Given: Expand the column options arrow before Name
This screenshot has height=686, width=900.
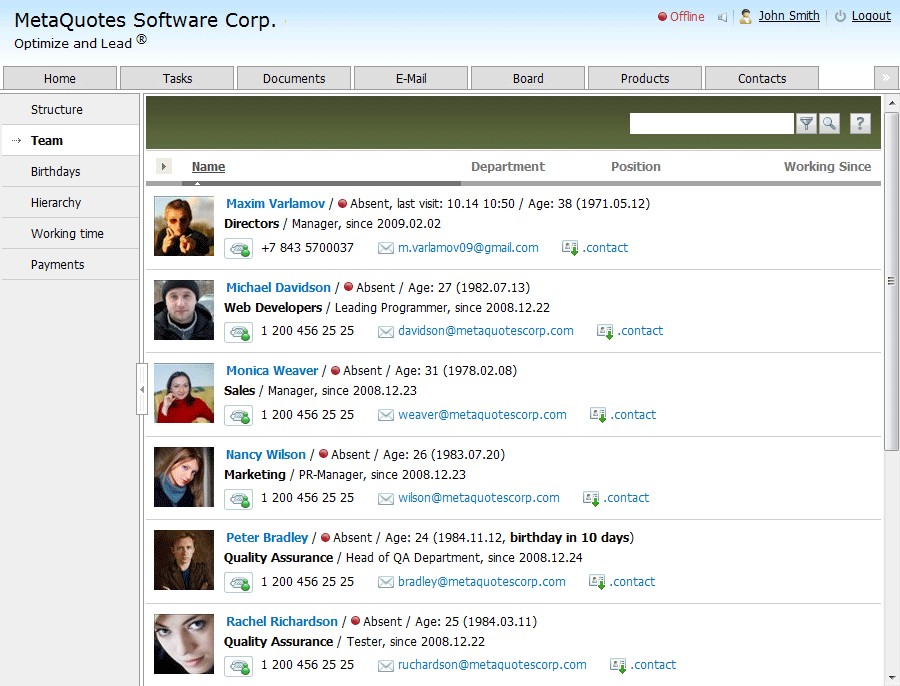Looking at the screenshot, I should [164, 166].
